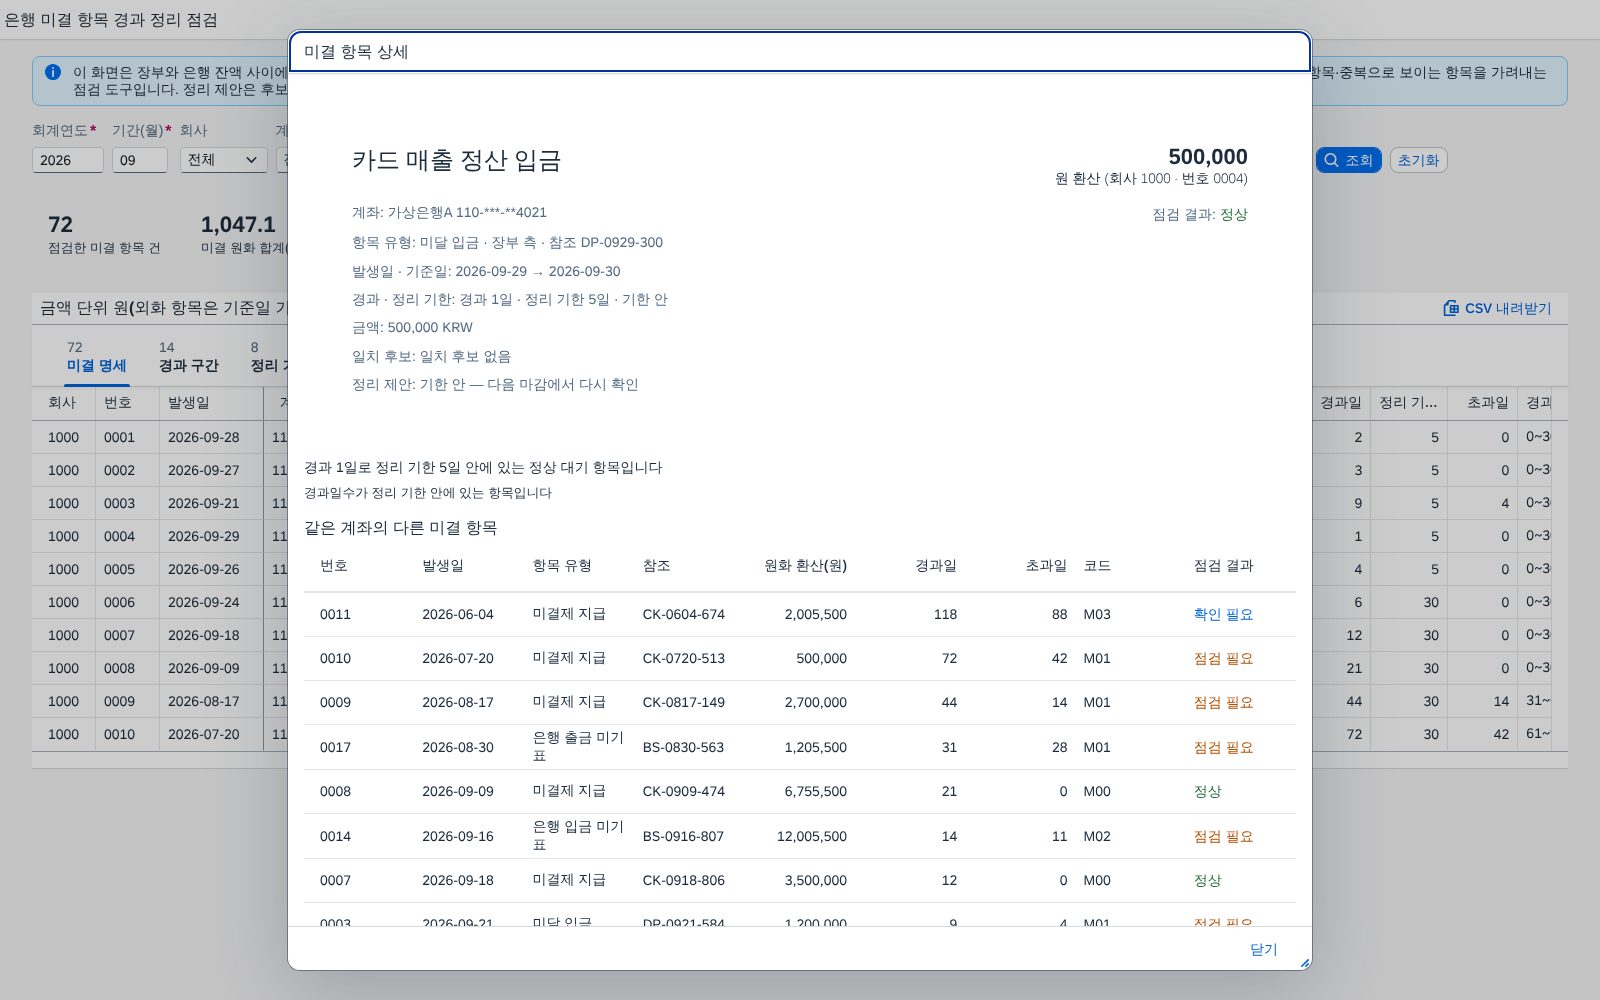
Task: Click date 2026-08-17 for item 0009 in dialog
Action: tap(458, 702)
